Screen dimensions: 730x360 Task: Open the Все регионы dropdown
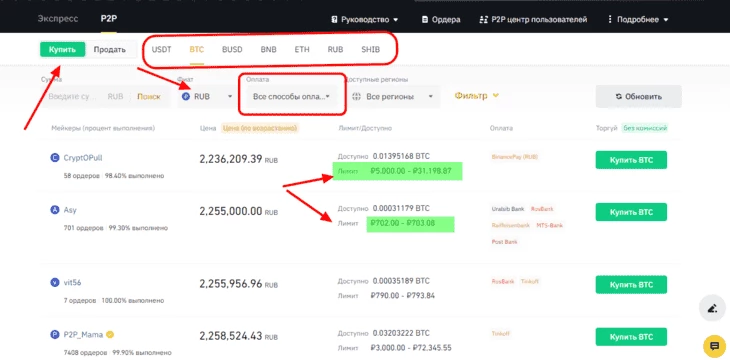coord(393,96)
